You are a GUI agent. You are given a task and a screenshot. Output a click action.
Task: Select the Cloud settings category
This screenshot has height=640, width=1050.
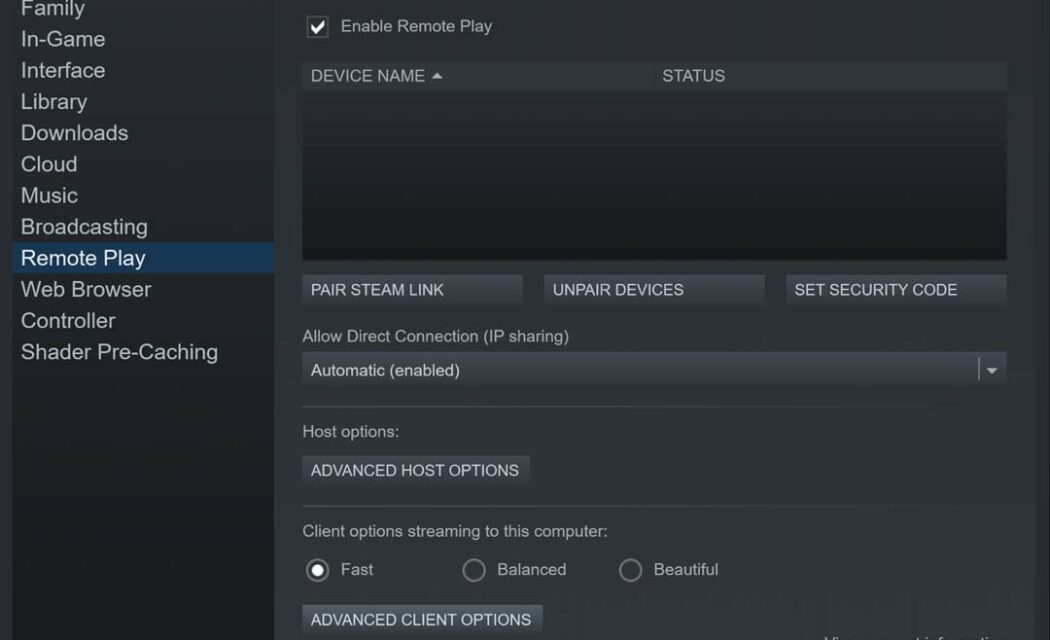[143, 164]
